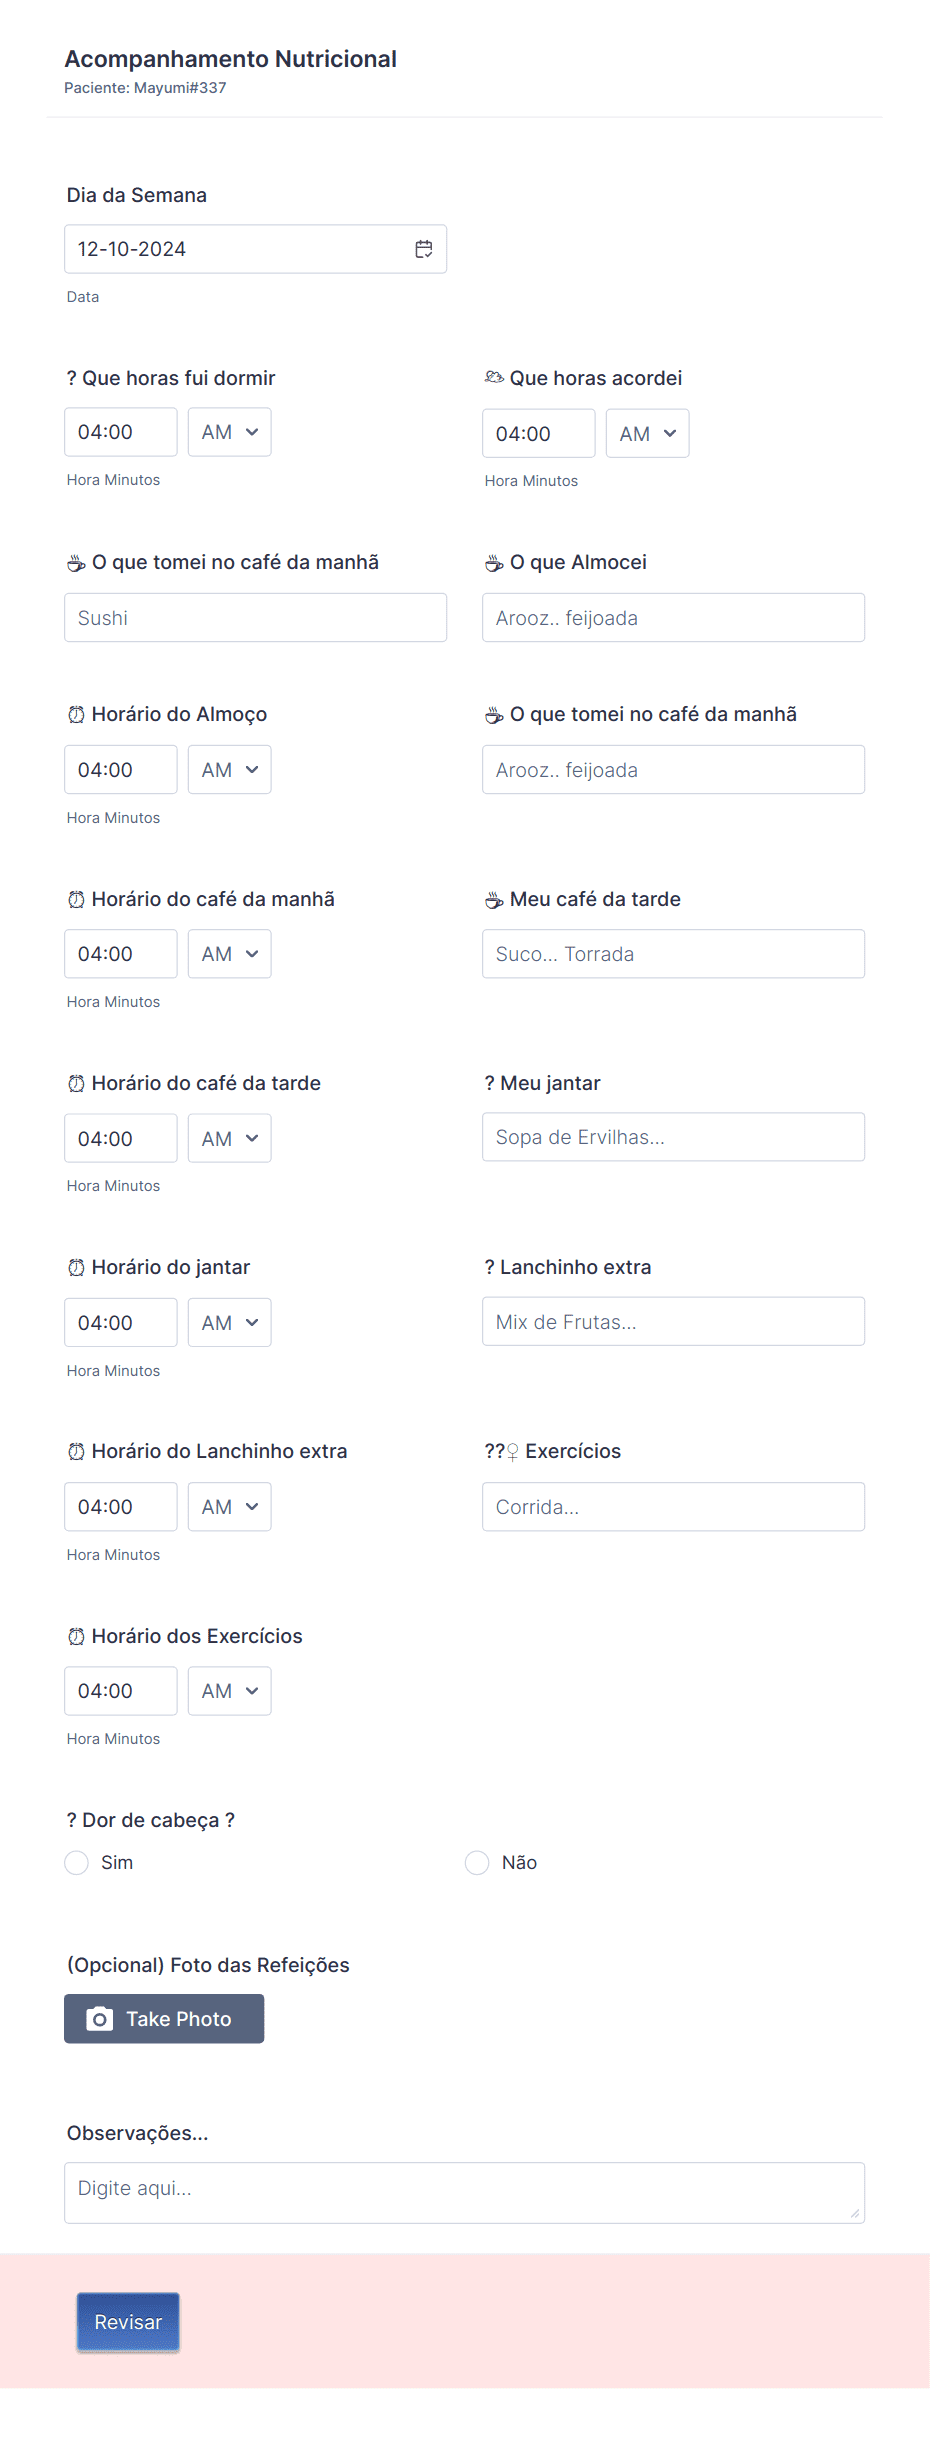Click the Revisar button

coord(128,2322)
